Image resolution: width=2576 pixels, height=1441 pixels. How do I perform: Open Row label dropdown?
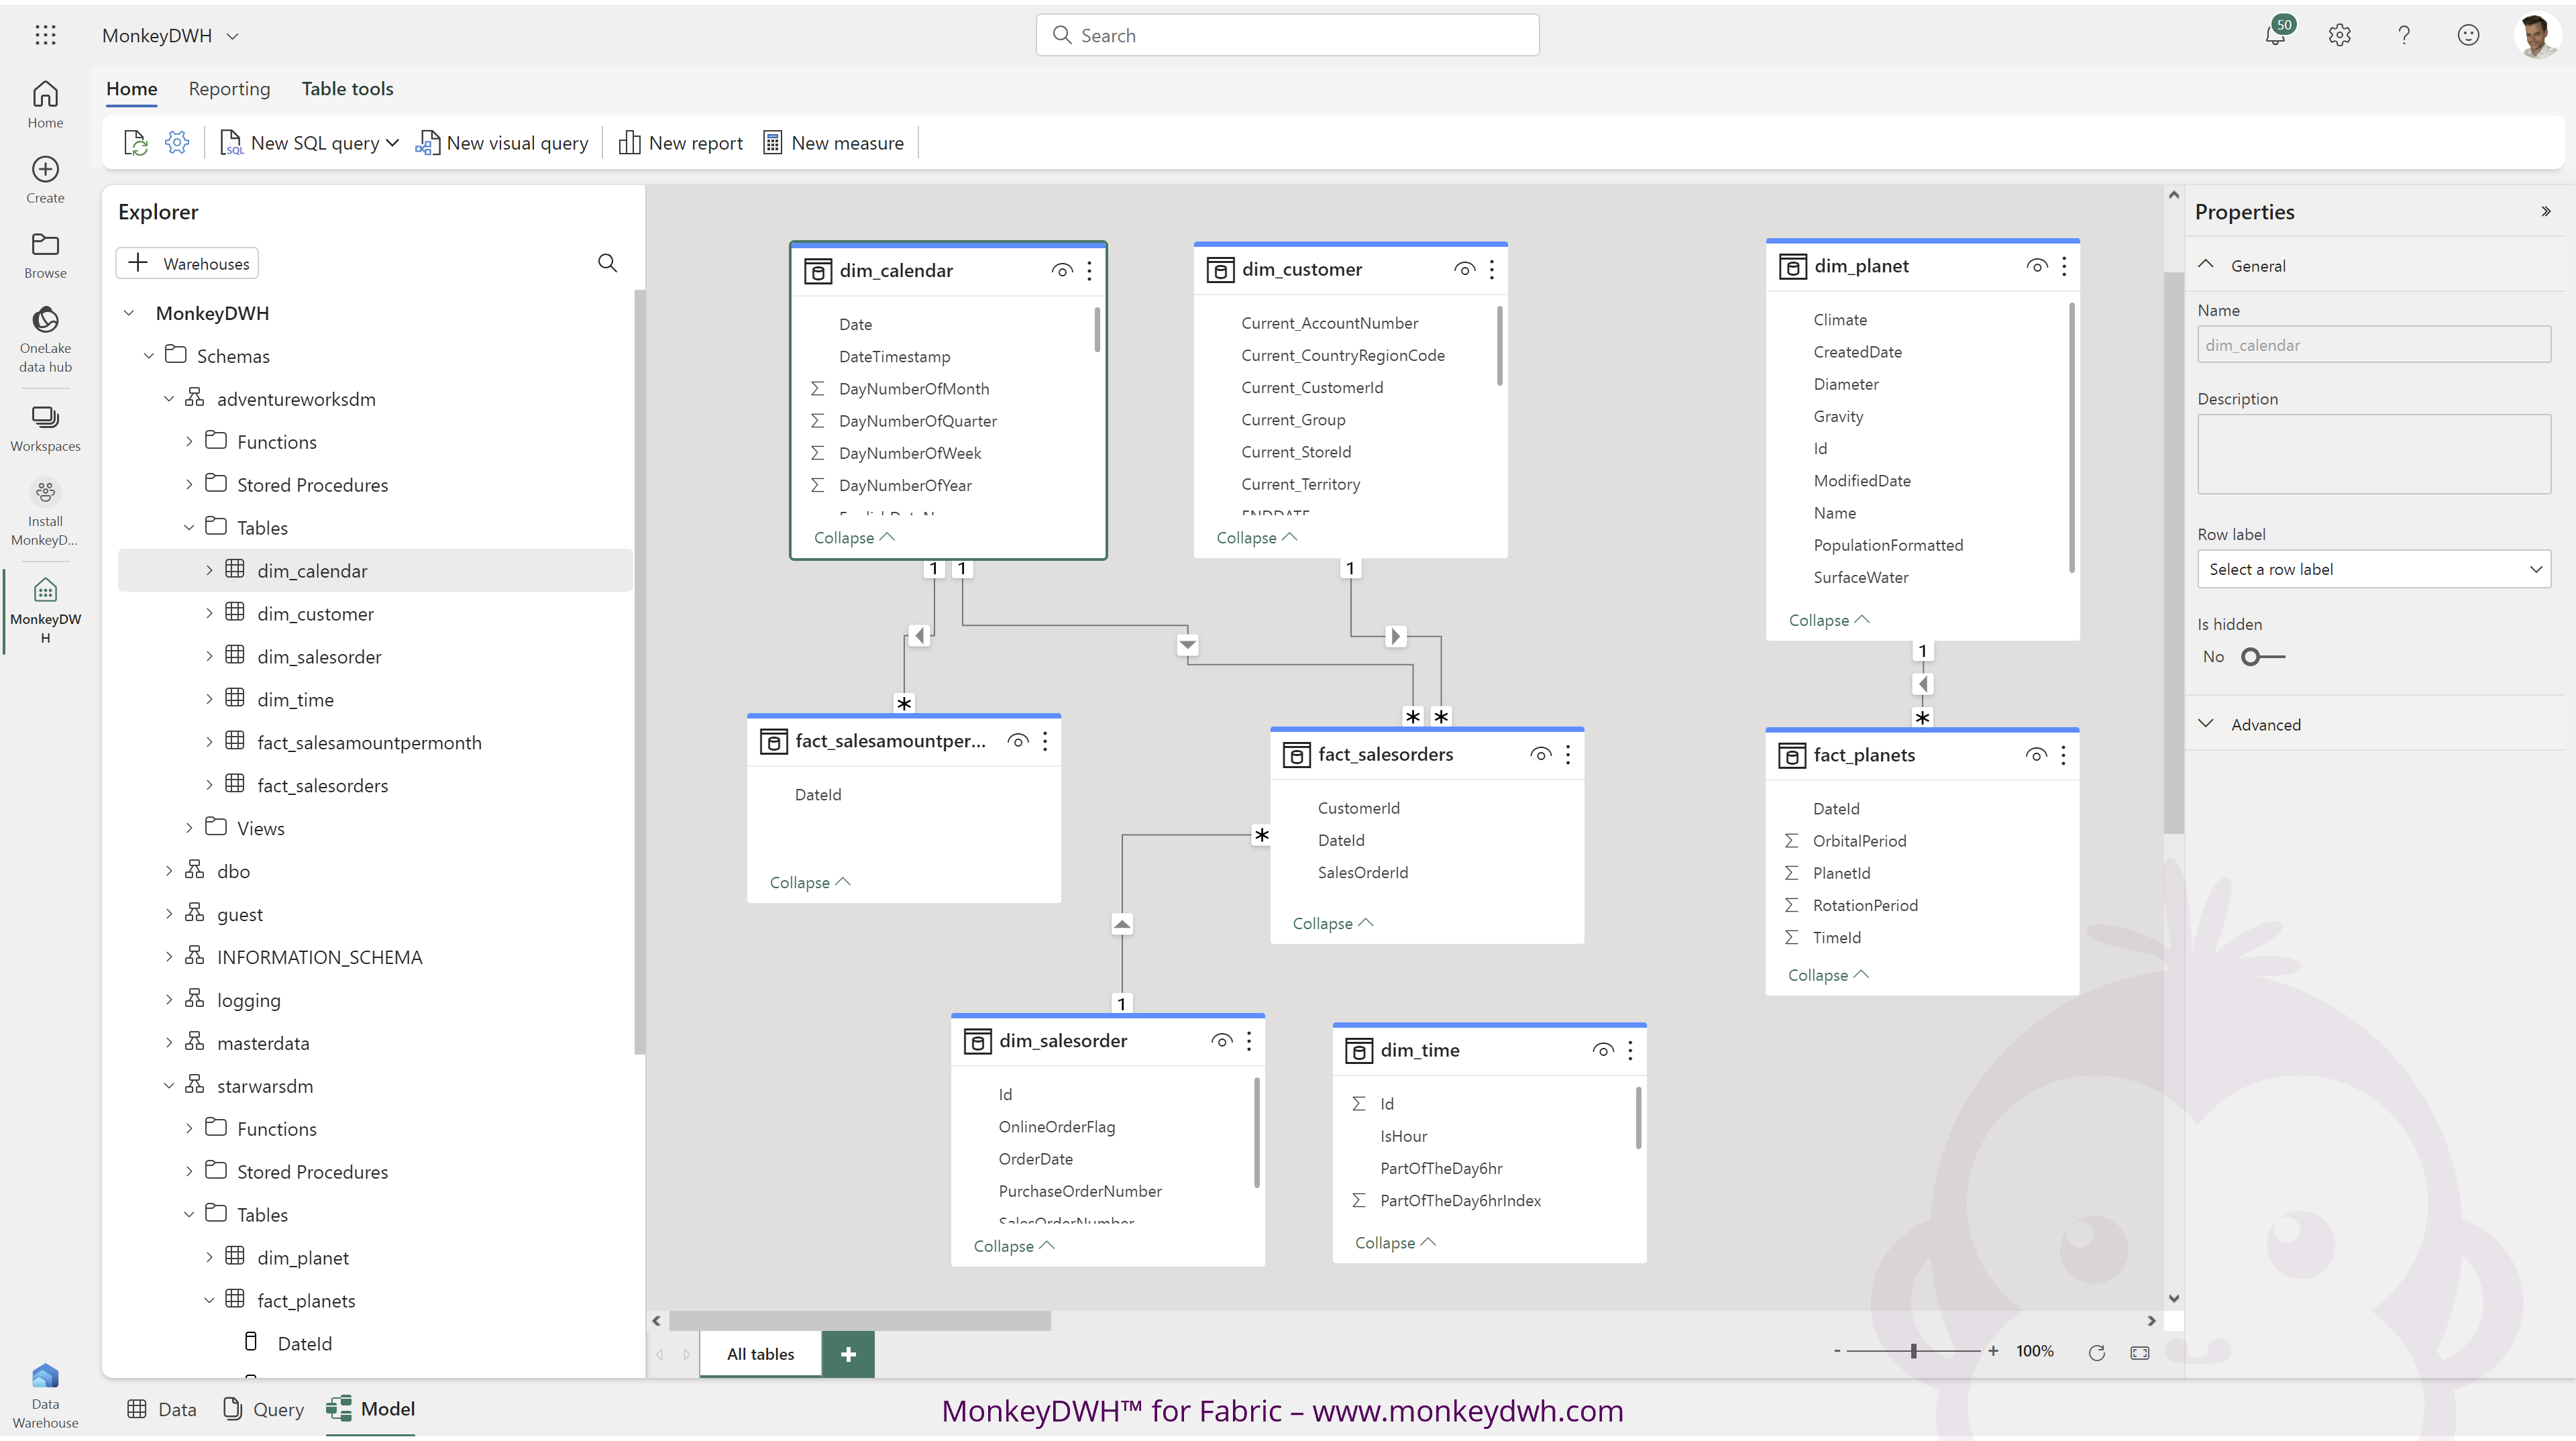click(2373, 569)
